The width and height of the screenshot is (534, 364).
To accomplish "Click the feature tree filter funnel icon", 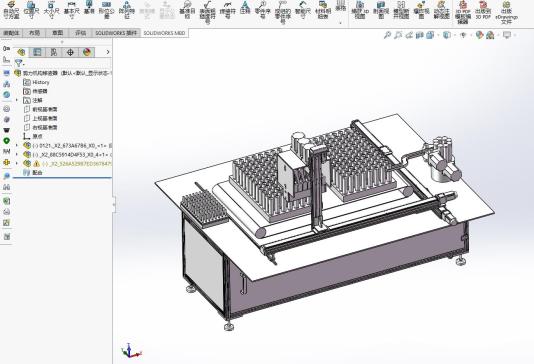I will (x=19, y=63).
